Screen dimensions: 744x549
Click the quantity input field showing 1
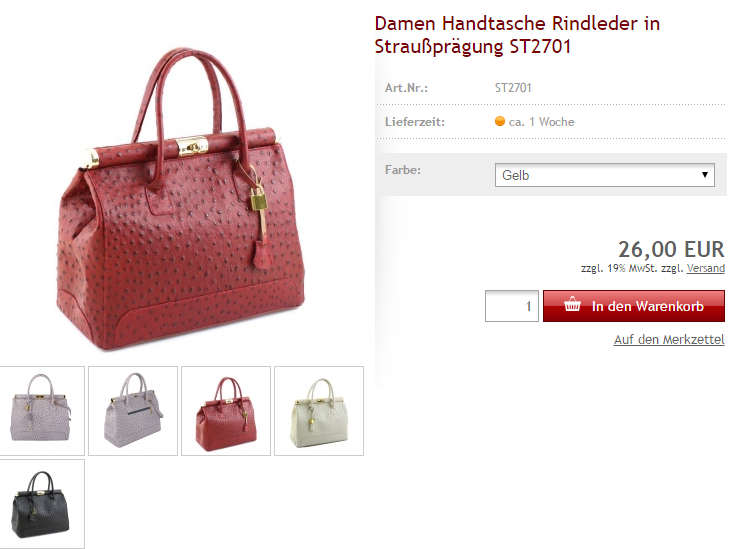click(x=512, y=306)
